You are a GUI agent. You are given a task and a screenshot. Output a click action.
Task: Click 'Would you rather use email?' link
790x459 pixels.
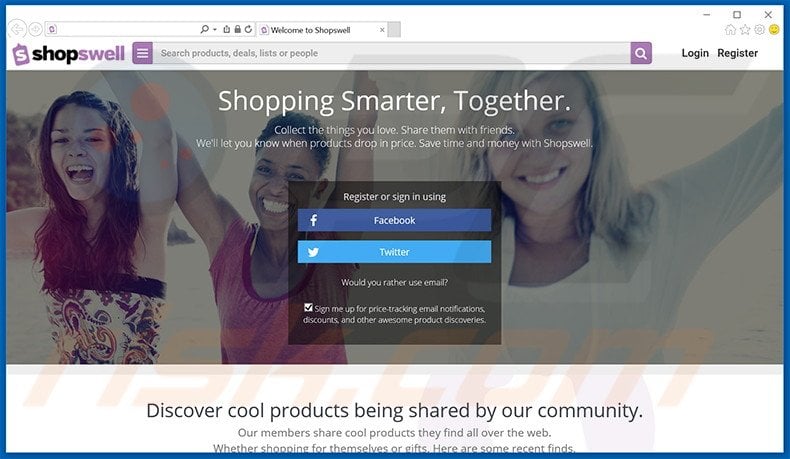point(394,283)
